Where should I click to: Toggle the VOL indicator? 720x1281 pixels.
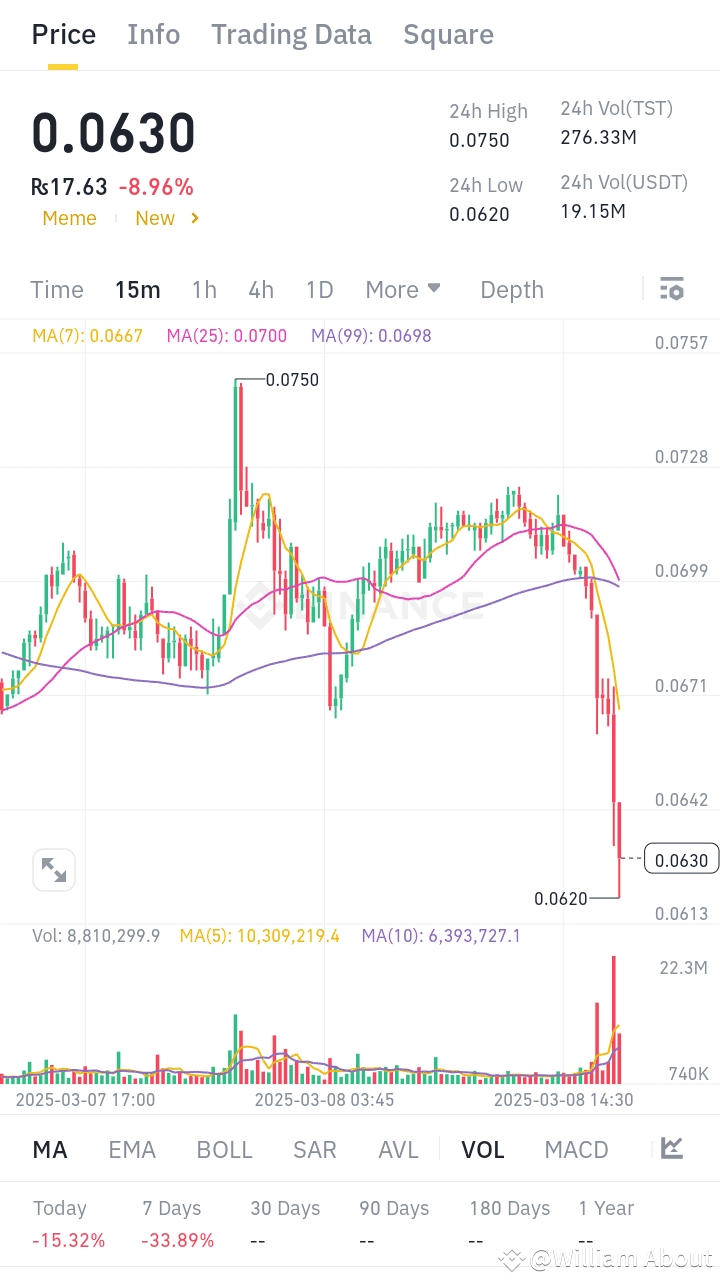point(483,1149)
